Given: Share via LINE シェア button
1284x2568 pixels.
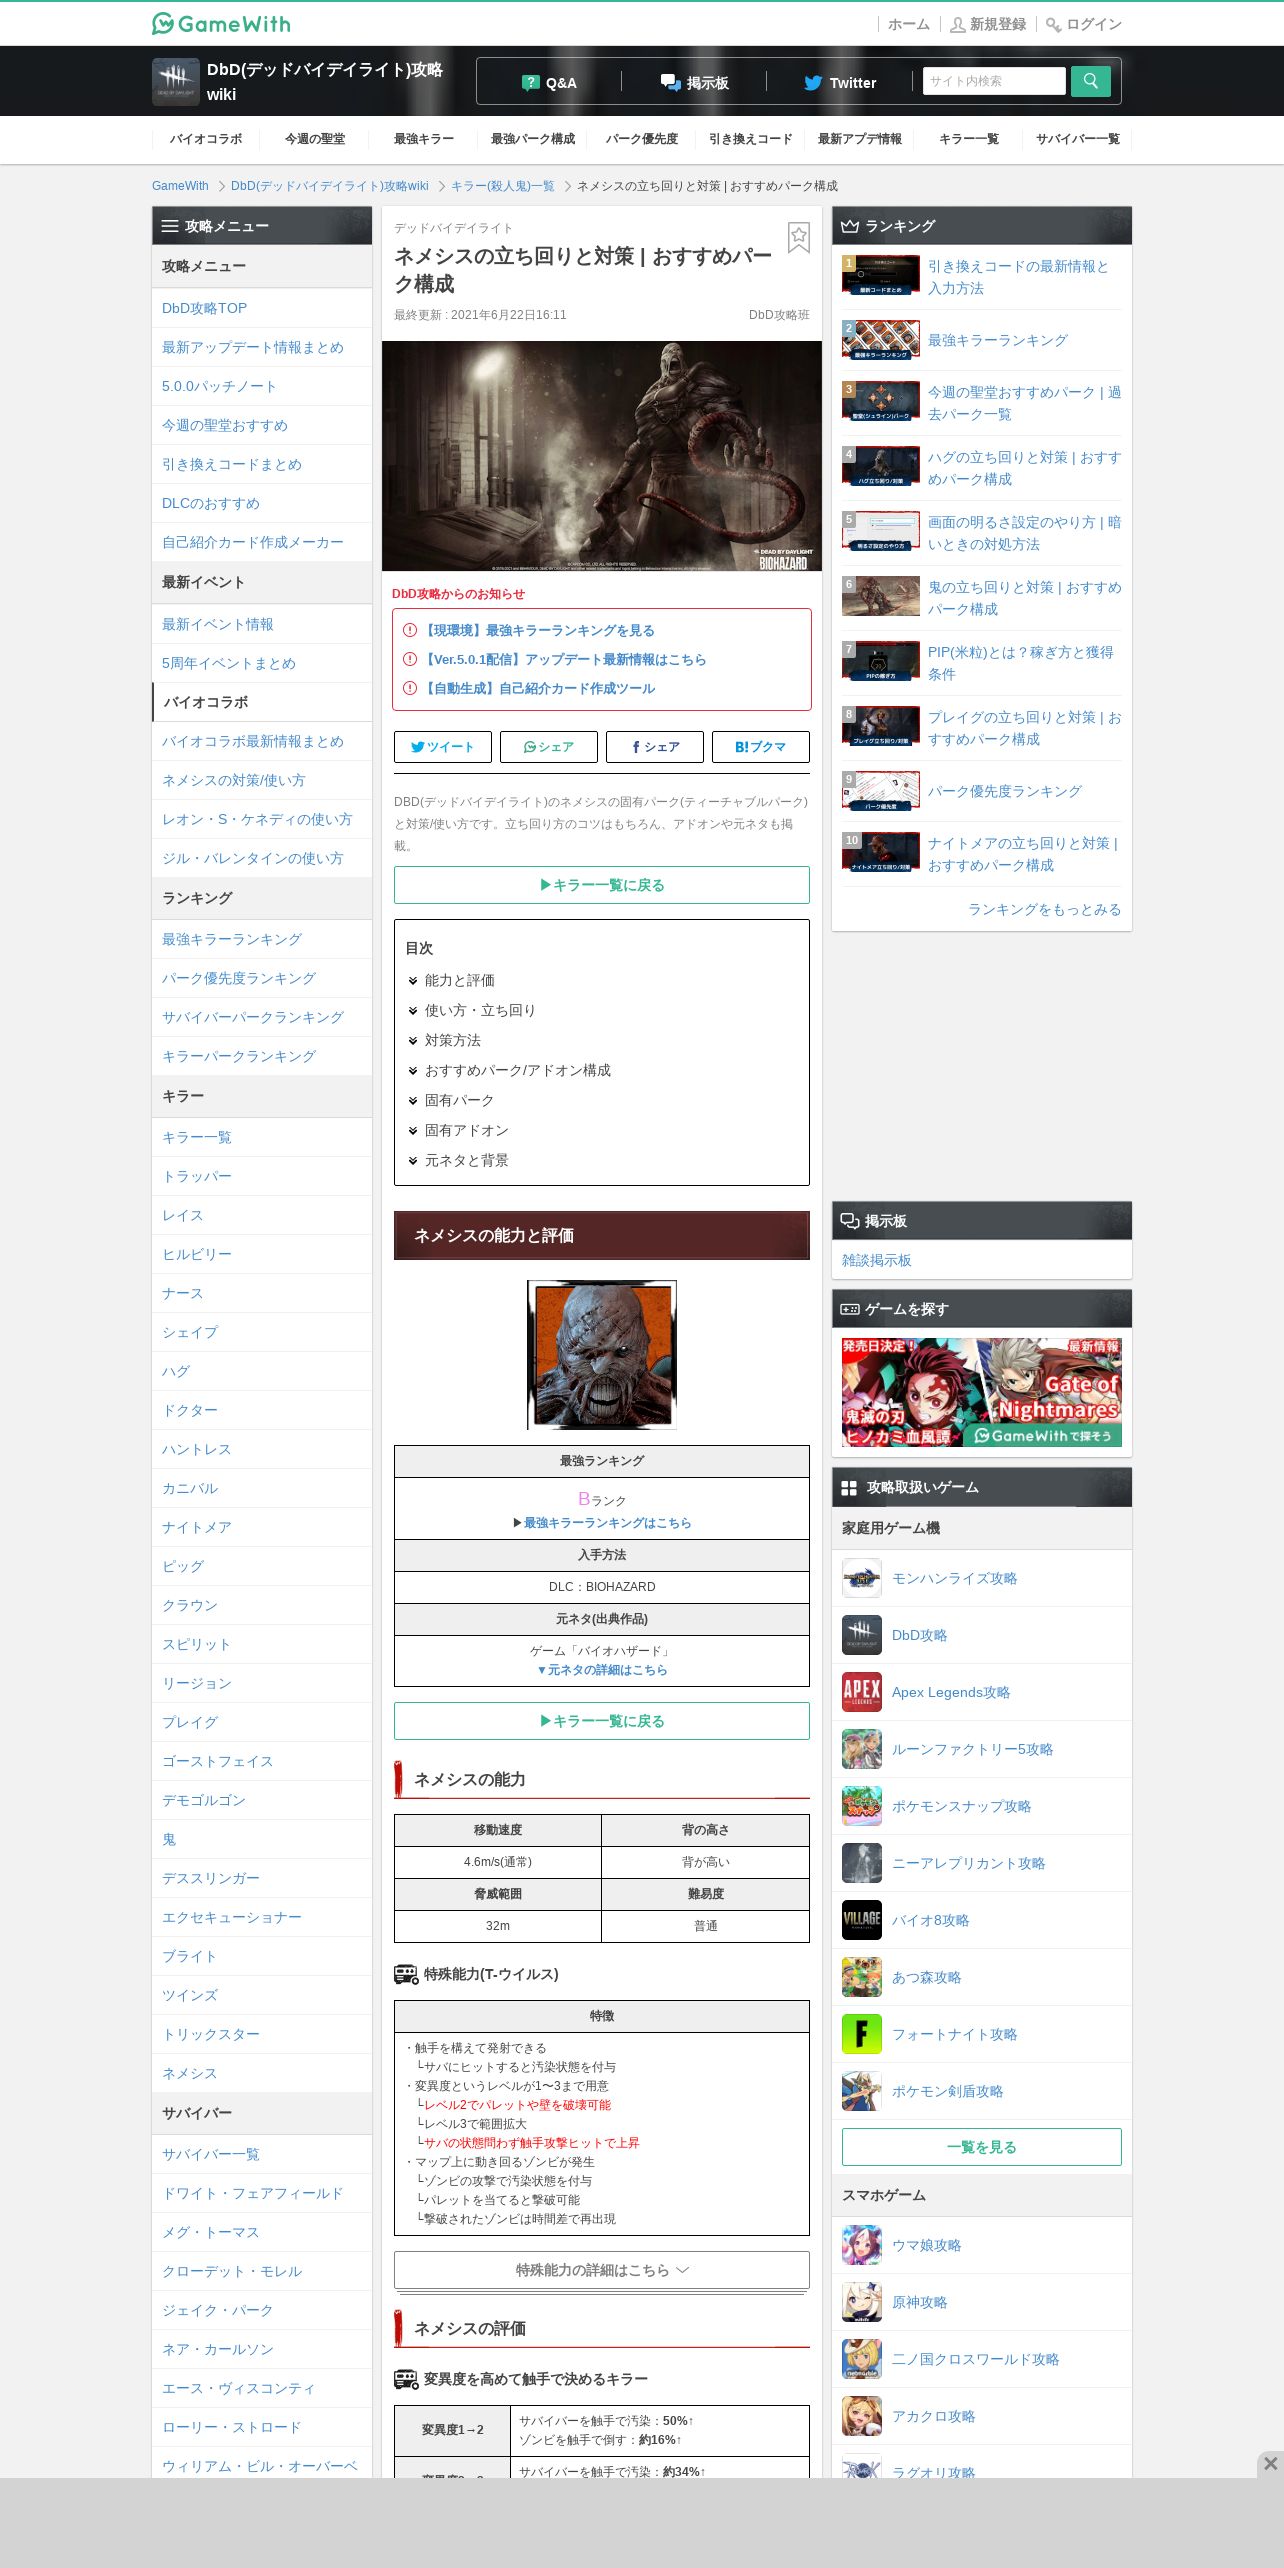Looking at the screenshot, I should coord(549,747).
